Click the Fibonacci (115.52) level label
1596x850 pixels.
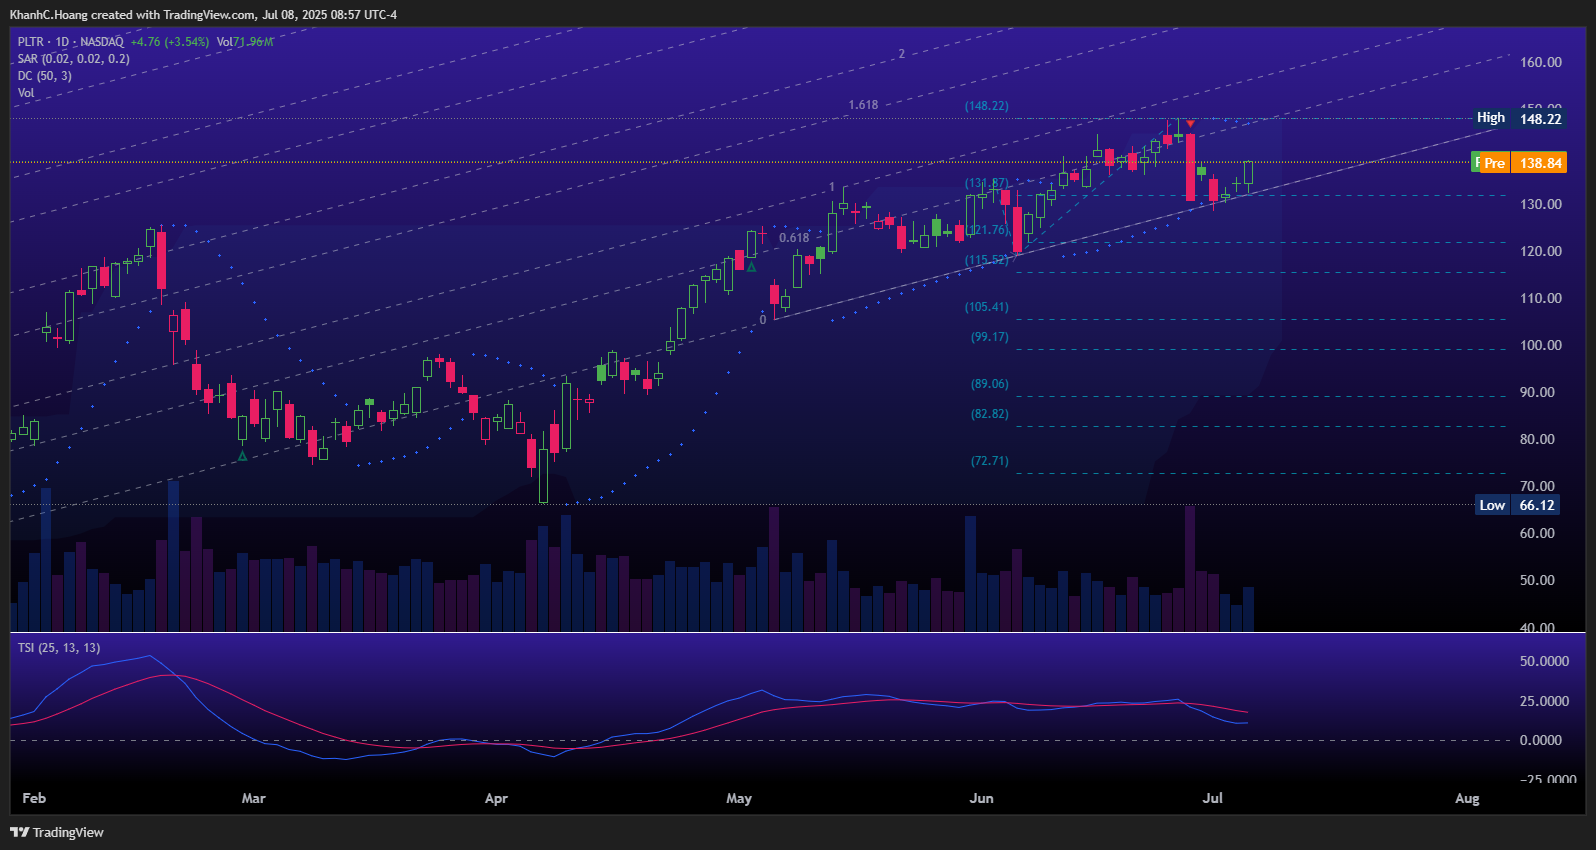pyautogui.click(x=987, y=260)
